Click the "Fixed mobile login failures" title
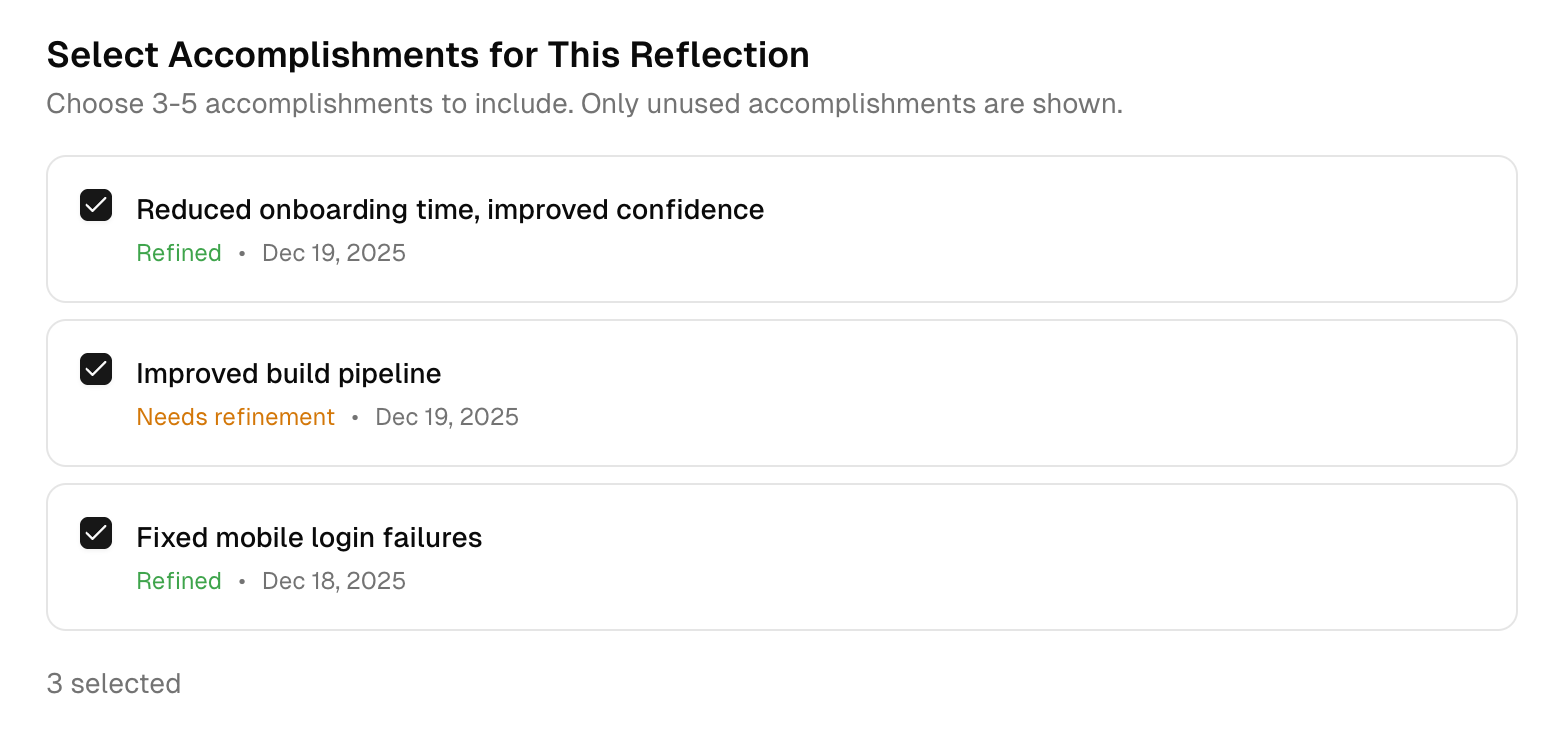 click(309, 538)
